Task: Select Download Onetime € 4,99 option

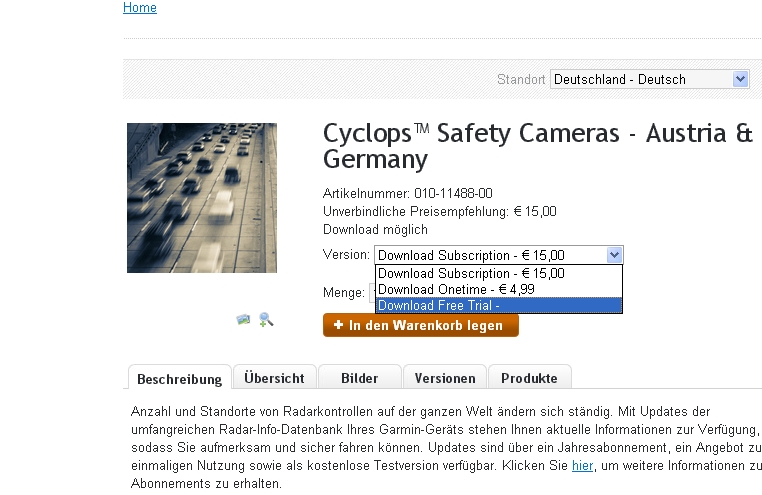Action: 499,290
